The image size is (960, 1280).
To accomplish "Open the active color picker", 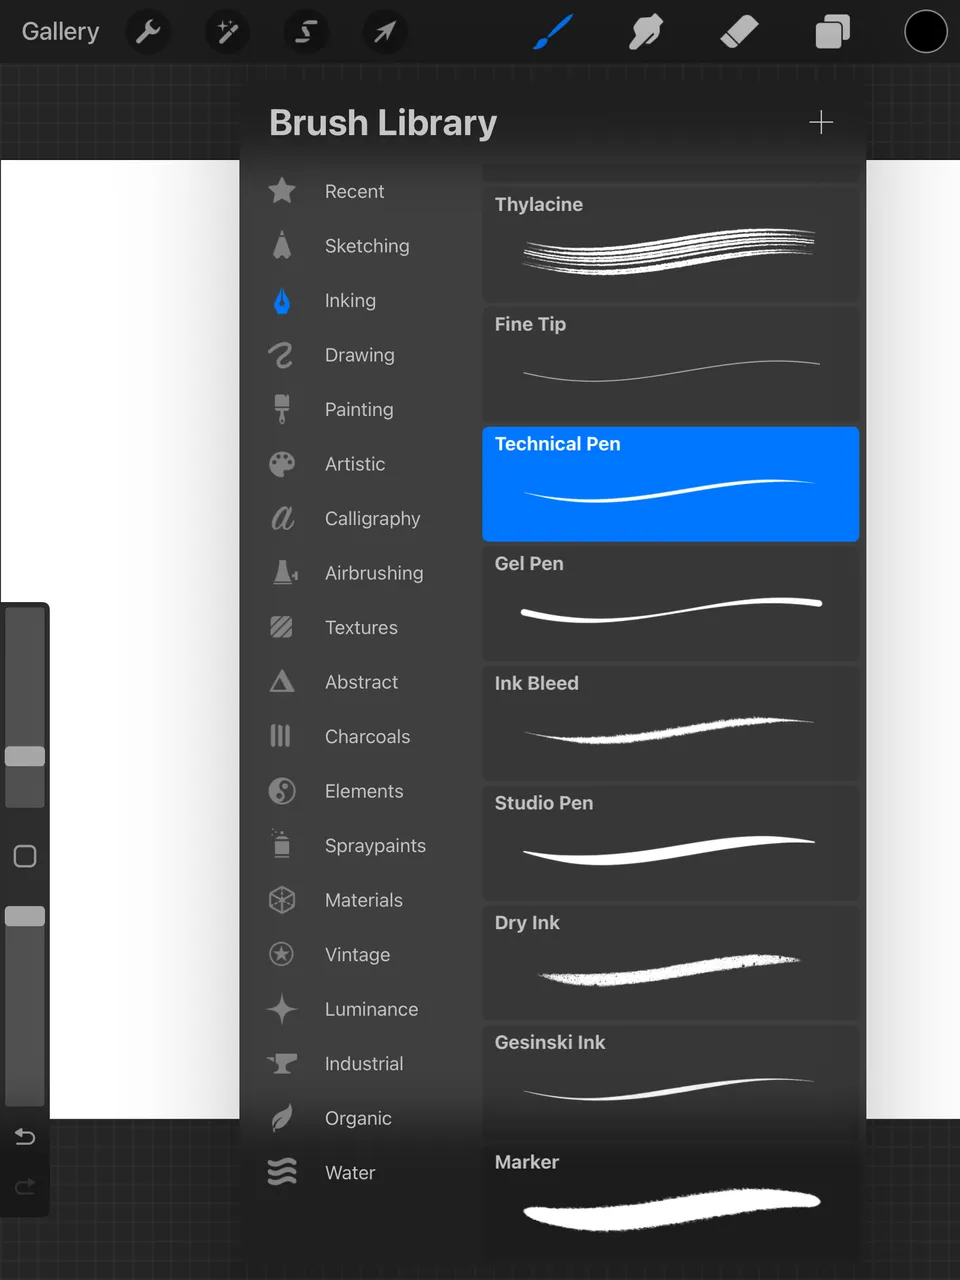I will [x=926, y=32].
